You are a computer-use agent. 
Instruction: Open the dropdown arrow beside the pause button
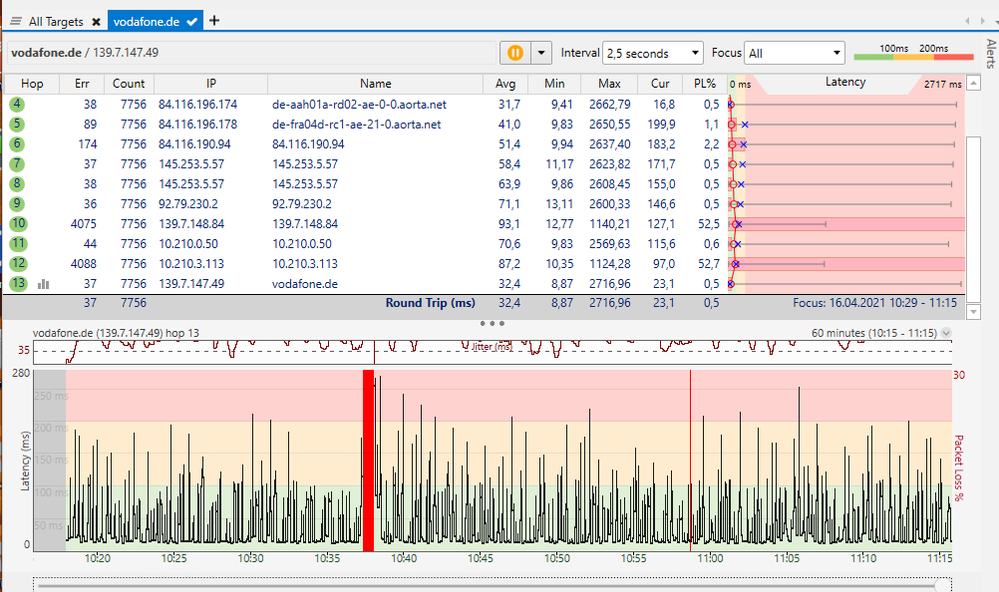pos(541,53)
